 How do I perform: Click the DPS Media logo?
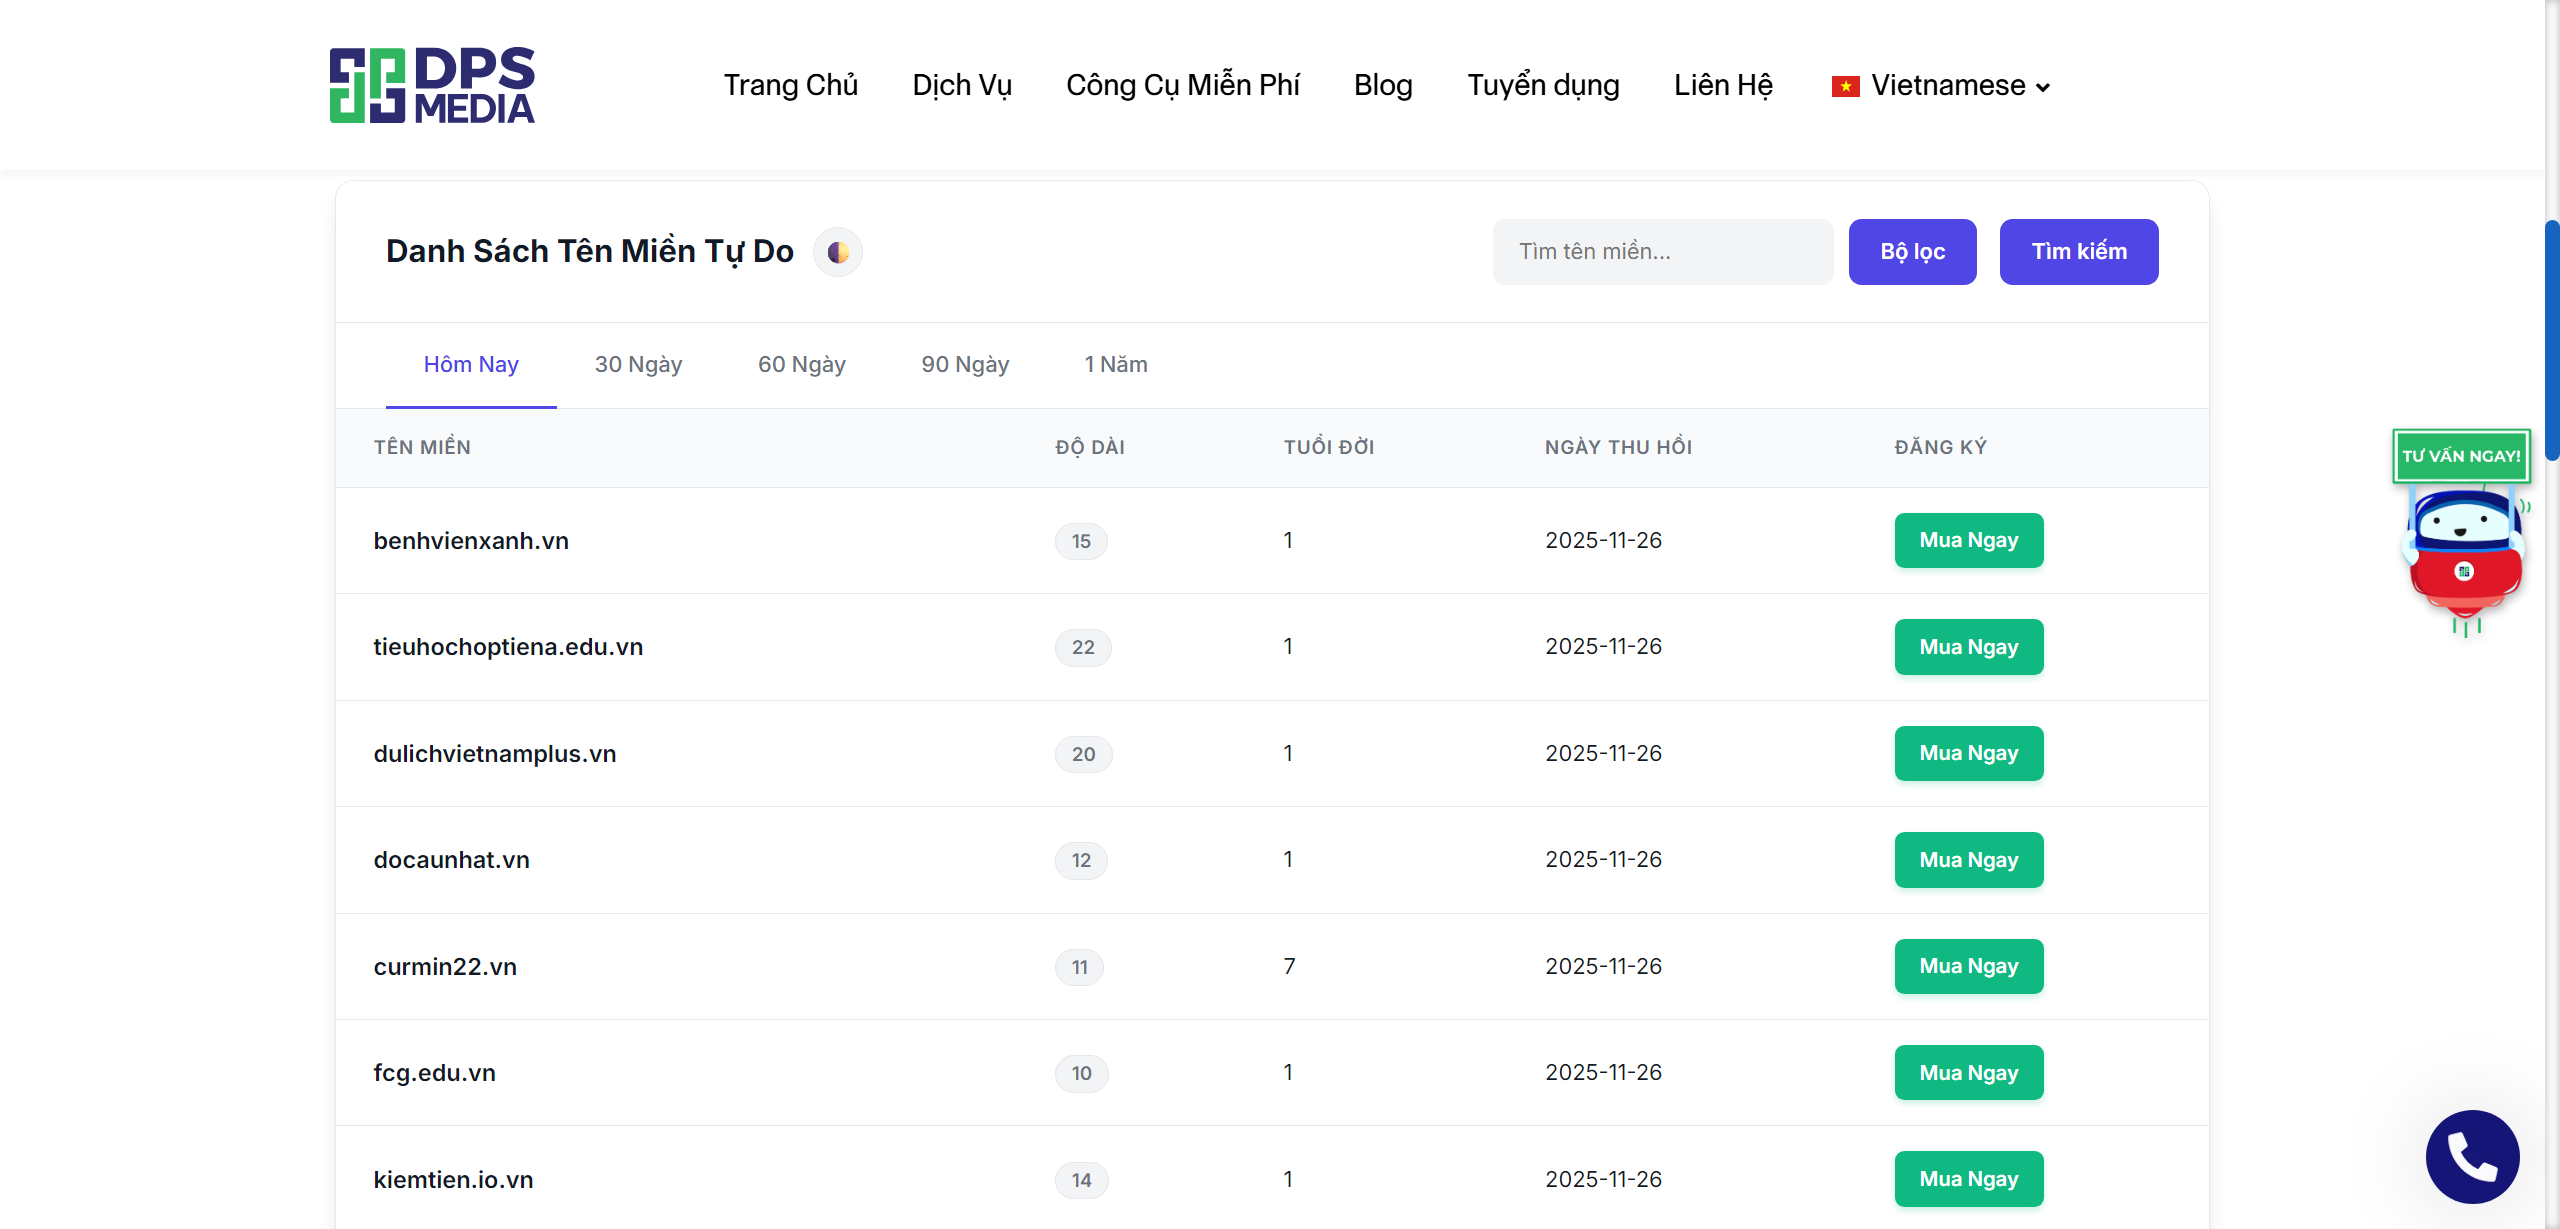pos(432,85)
